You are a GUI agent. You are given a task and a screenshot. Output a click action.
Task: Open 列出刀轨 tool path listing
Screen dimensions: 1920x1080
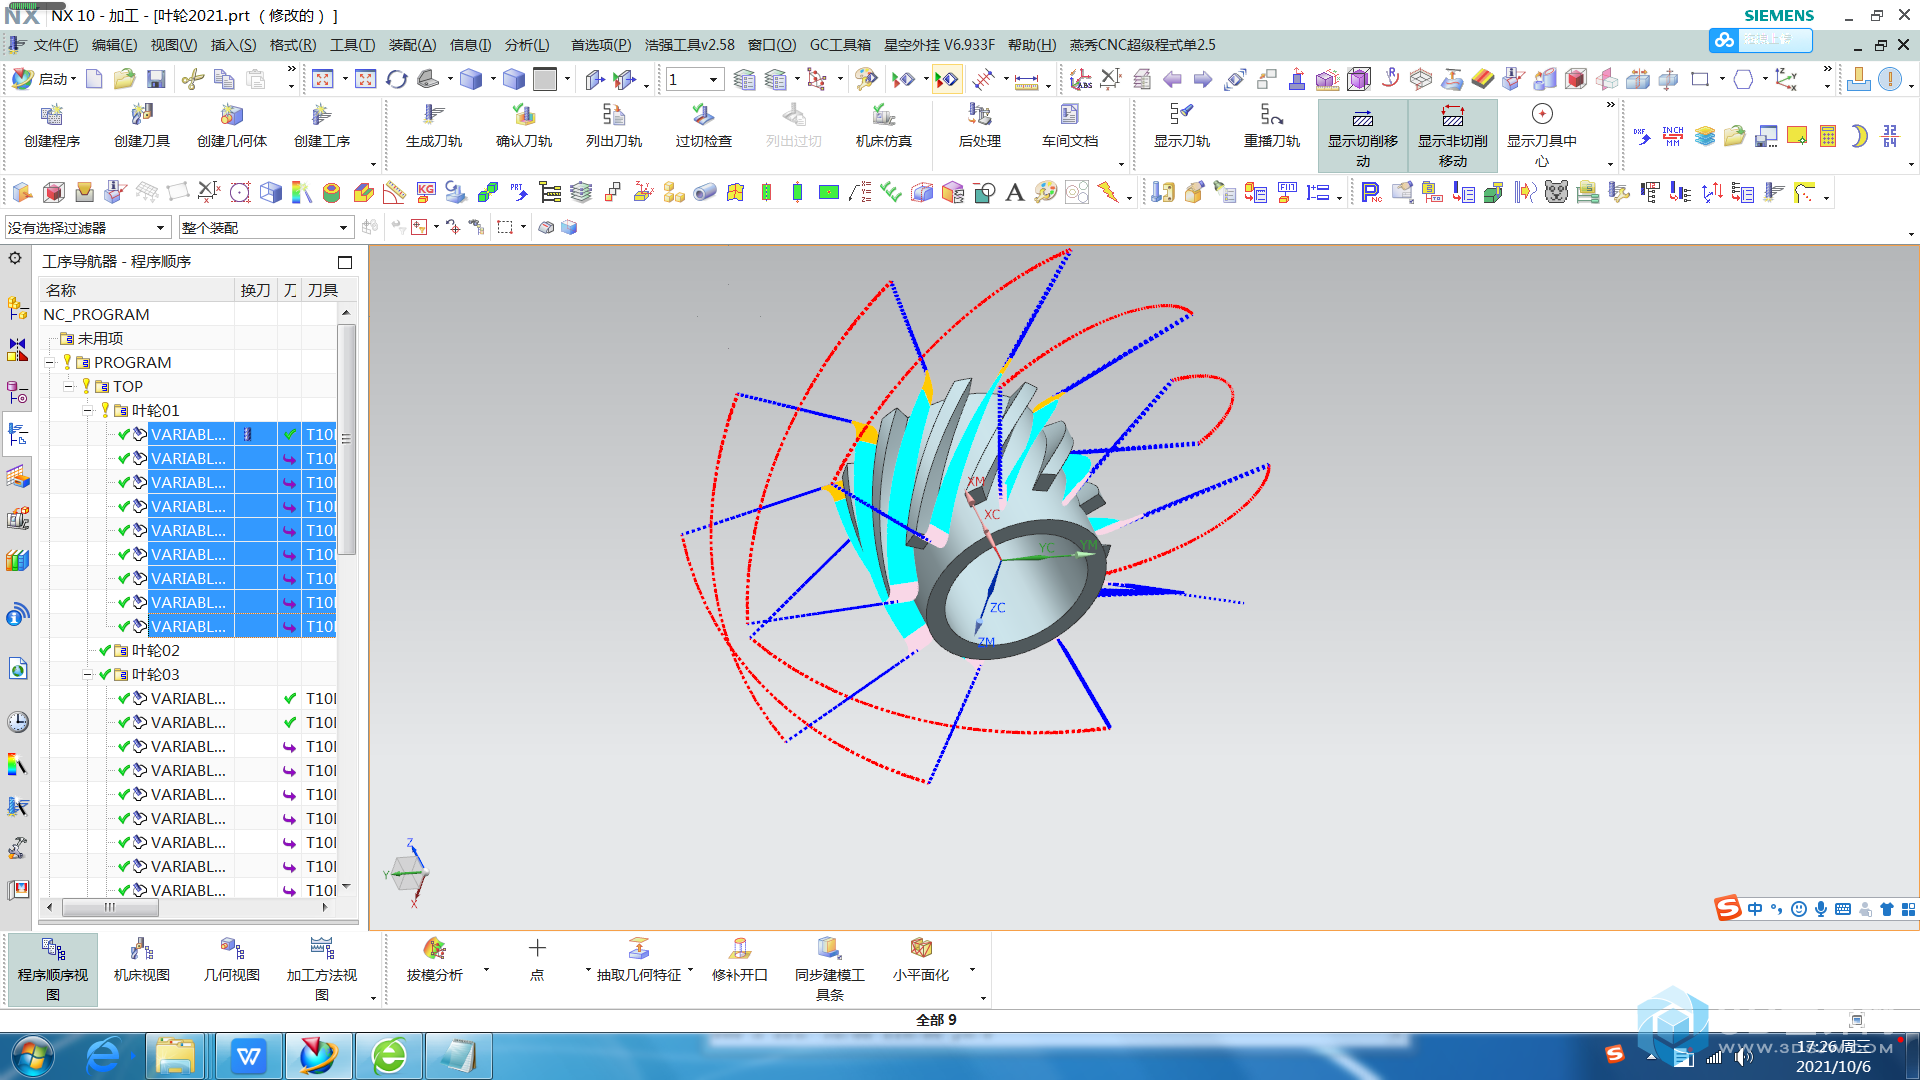pyautogui.click(x=614, y=126)
